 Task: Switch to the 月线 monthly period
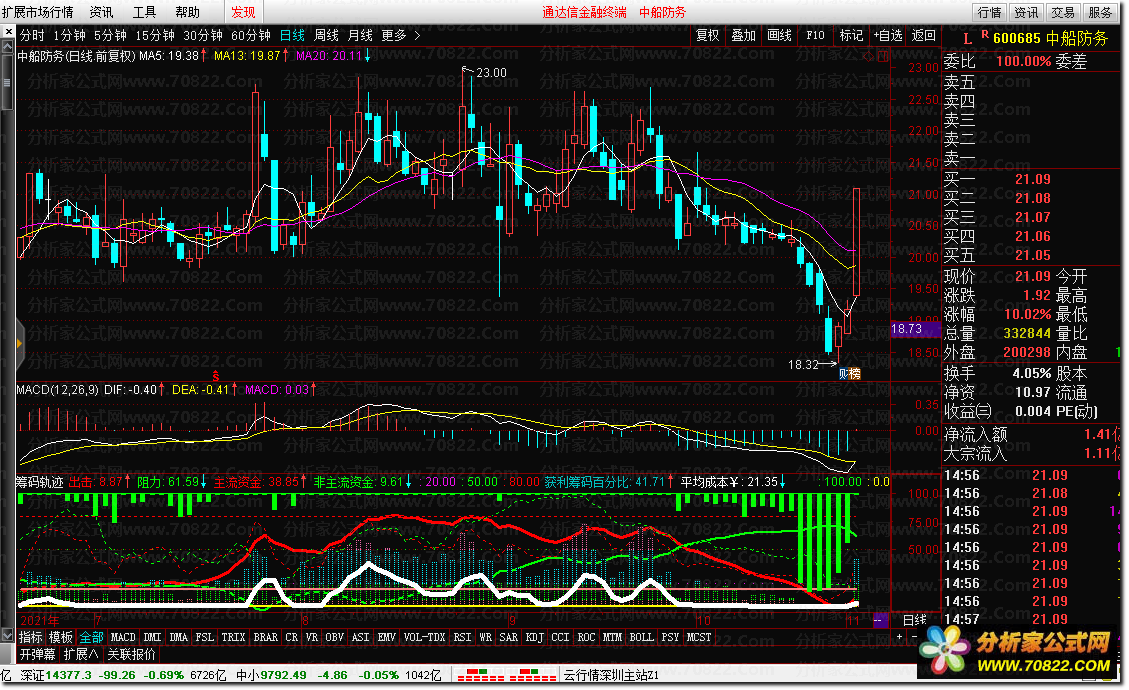360,35
